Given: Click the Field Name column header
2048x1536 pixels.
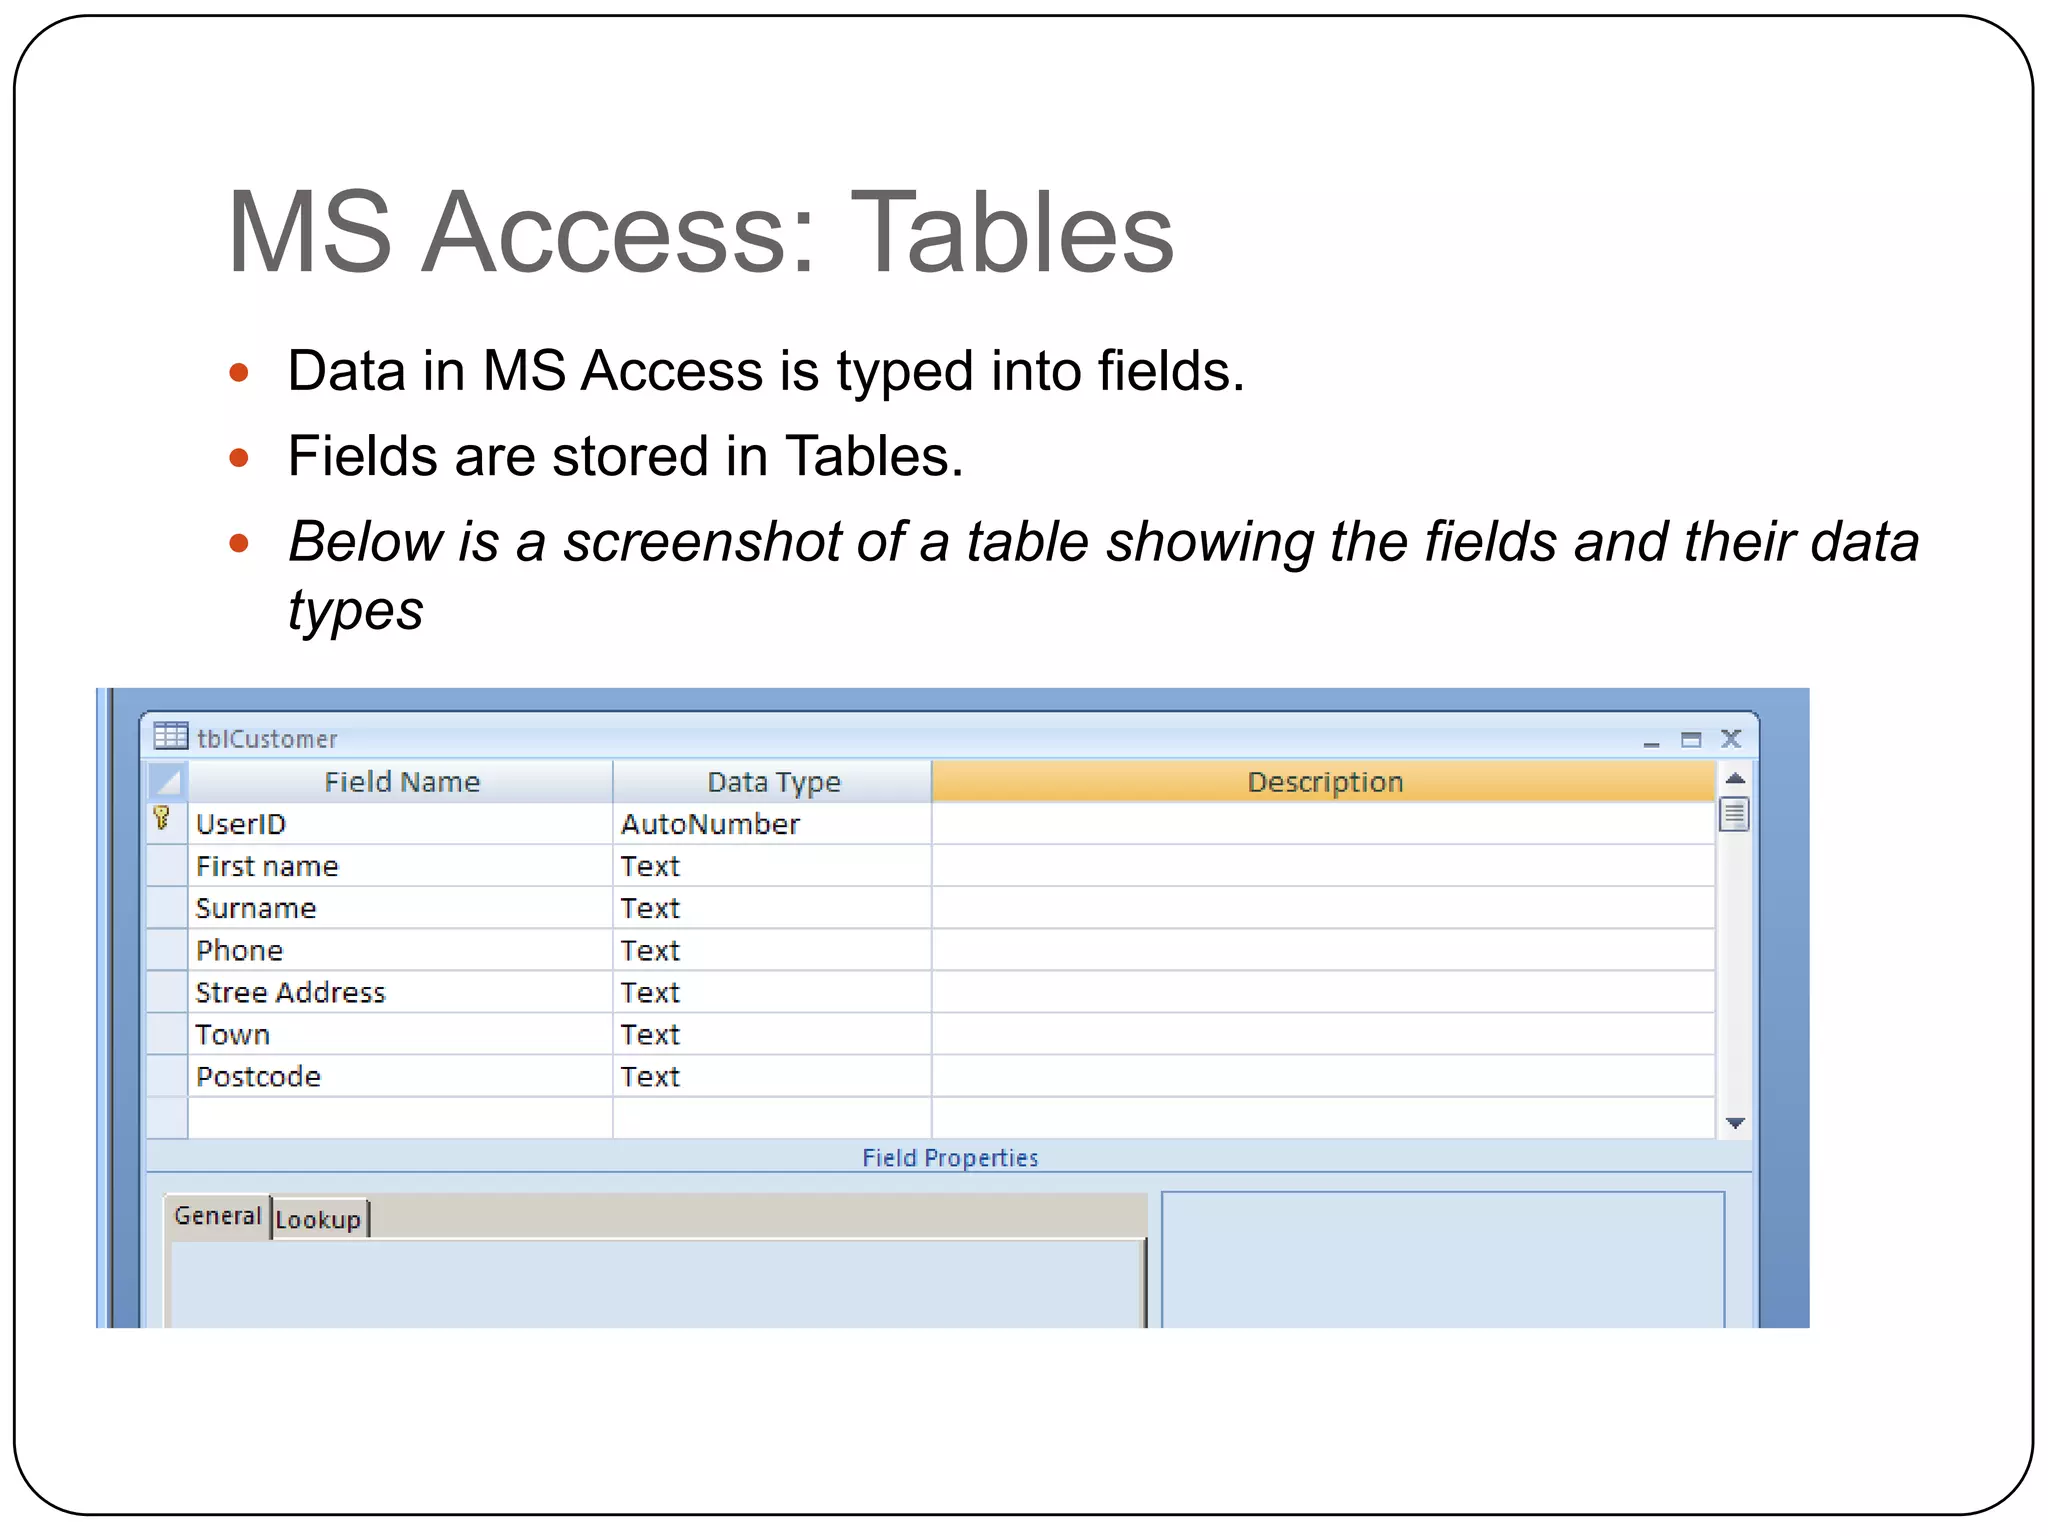Looking at the screenshot, I should 401,781.
